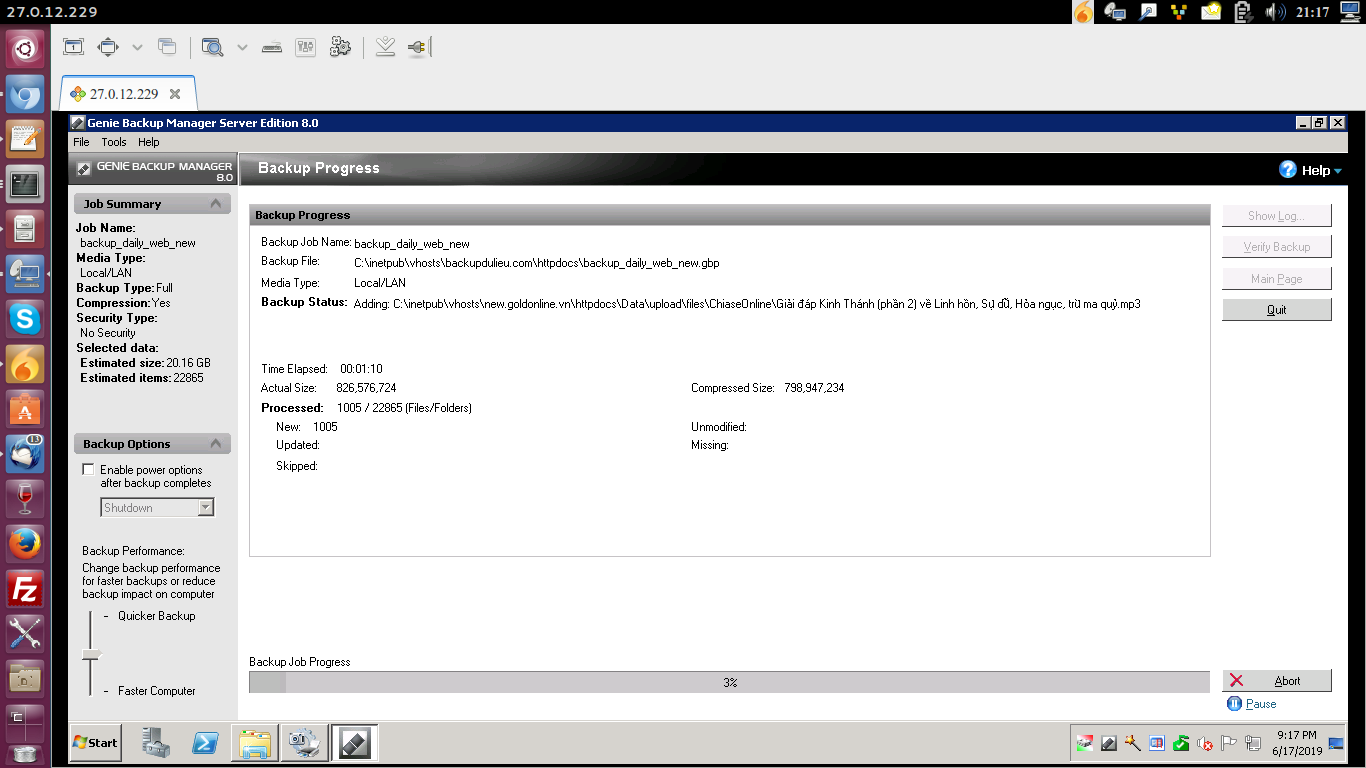This screenshot has height=768, width=1366.
Task: Collapse the Backup Options panel
Action: tap(217, 444)
